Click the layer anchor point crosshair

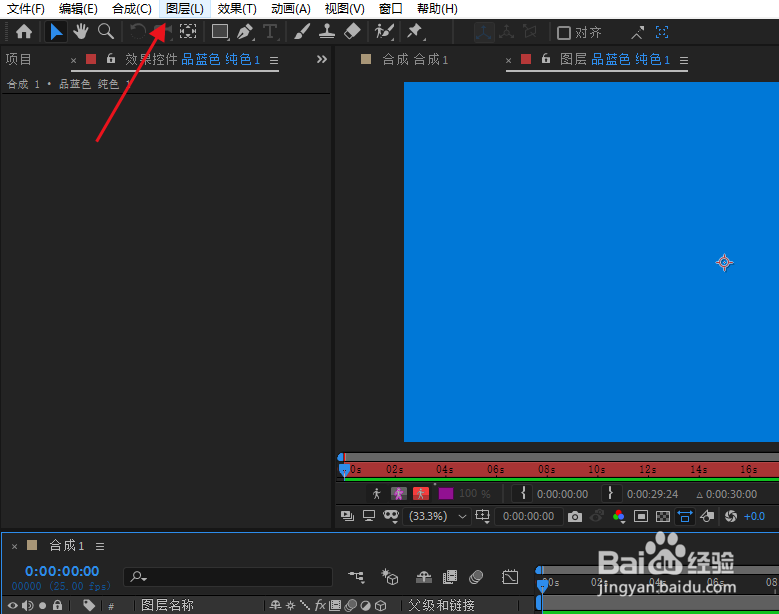[724, 262]
